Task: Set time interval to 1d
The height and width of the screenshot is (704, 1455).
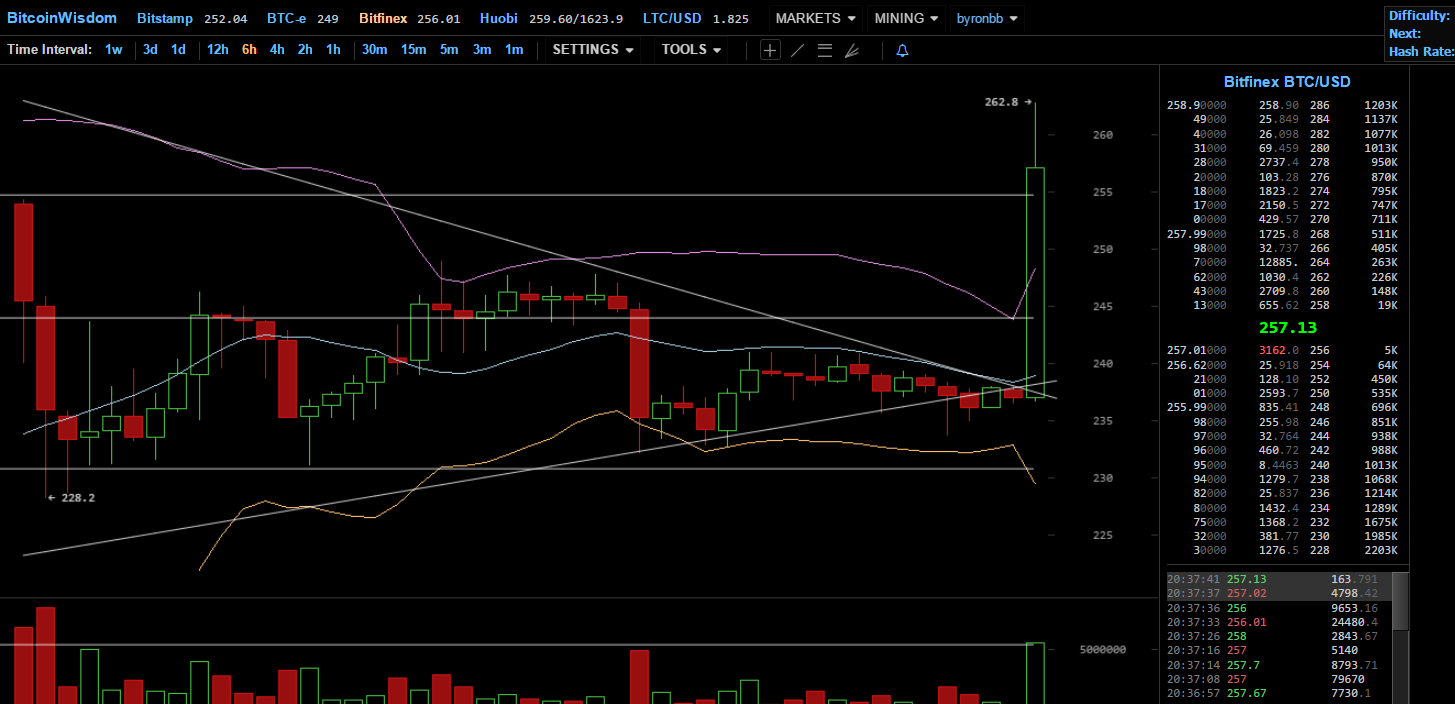Action: coord(178,50)
